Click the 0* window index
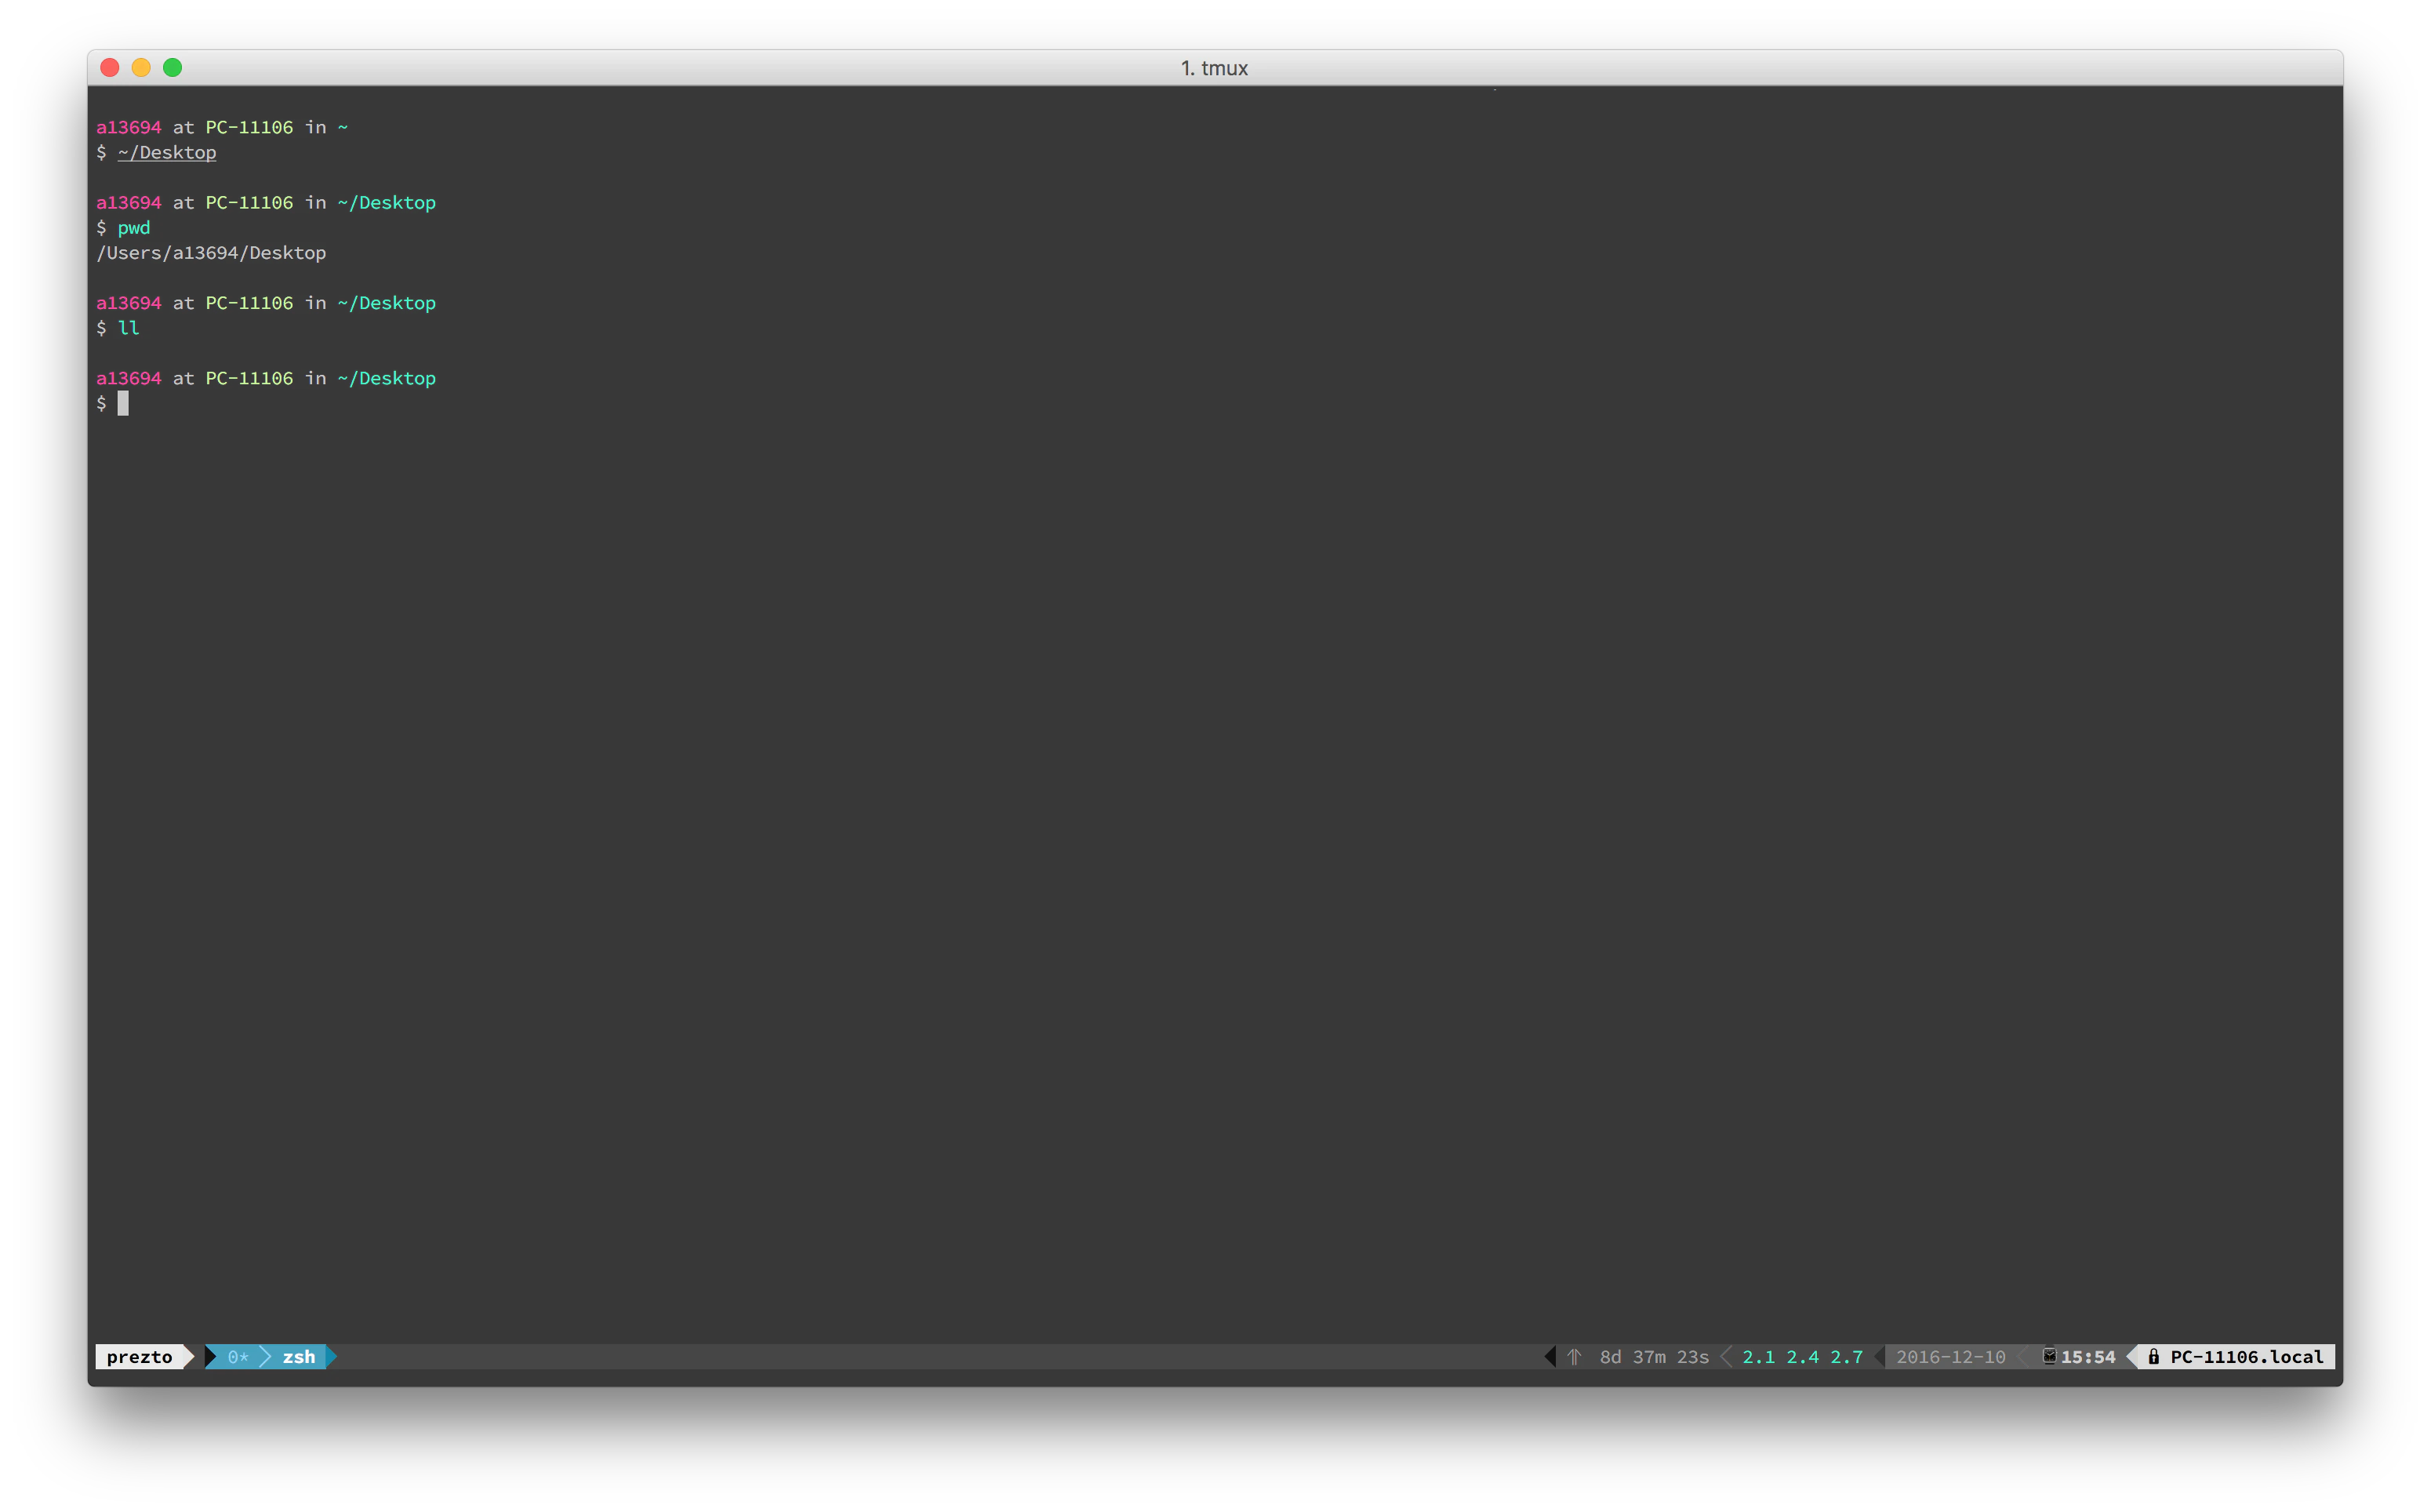The width and height of the screenshot is (2431, 1512). pos(238,1356)
